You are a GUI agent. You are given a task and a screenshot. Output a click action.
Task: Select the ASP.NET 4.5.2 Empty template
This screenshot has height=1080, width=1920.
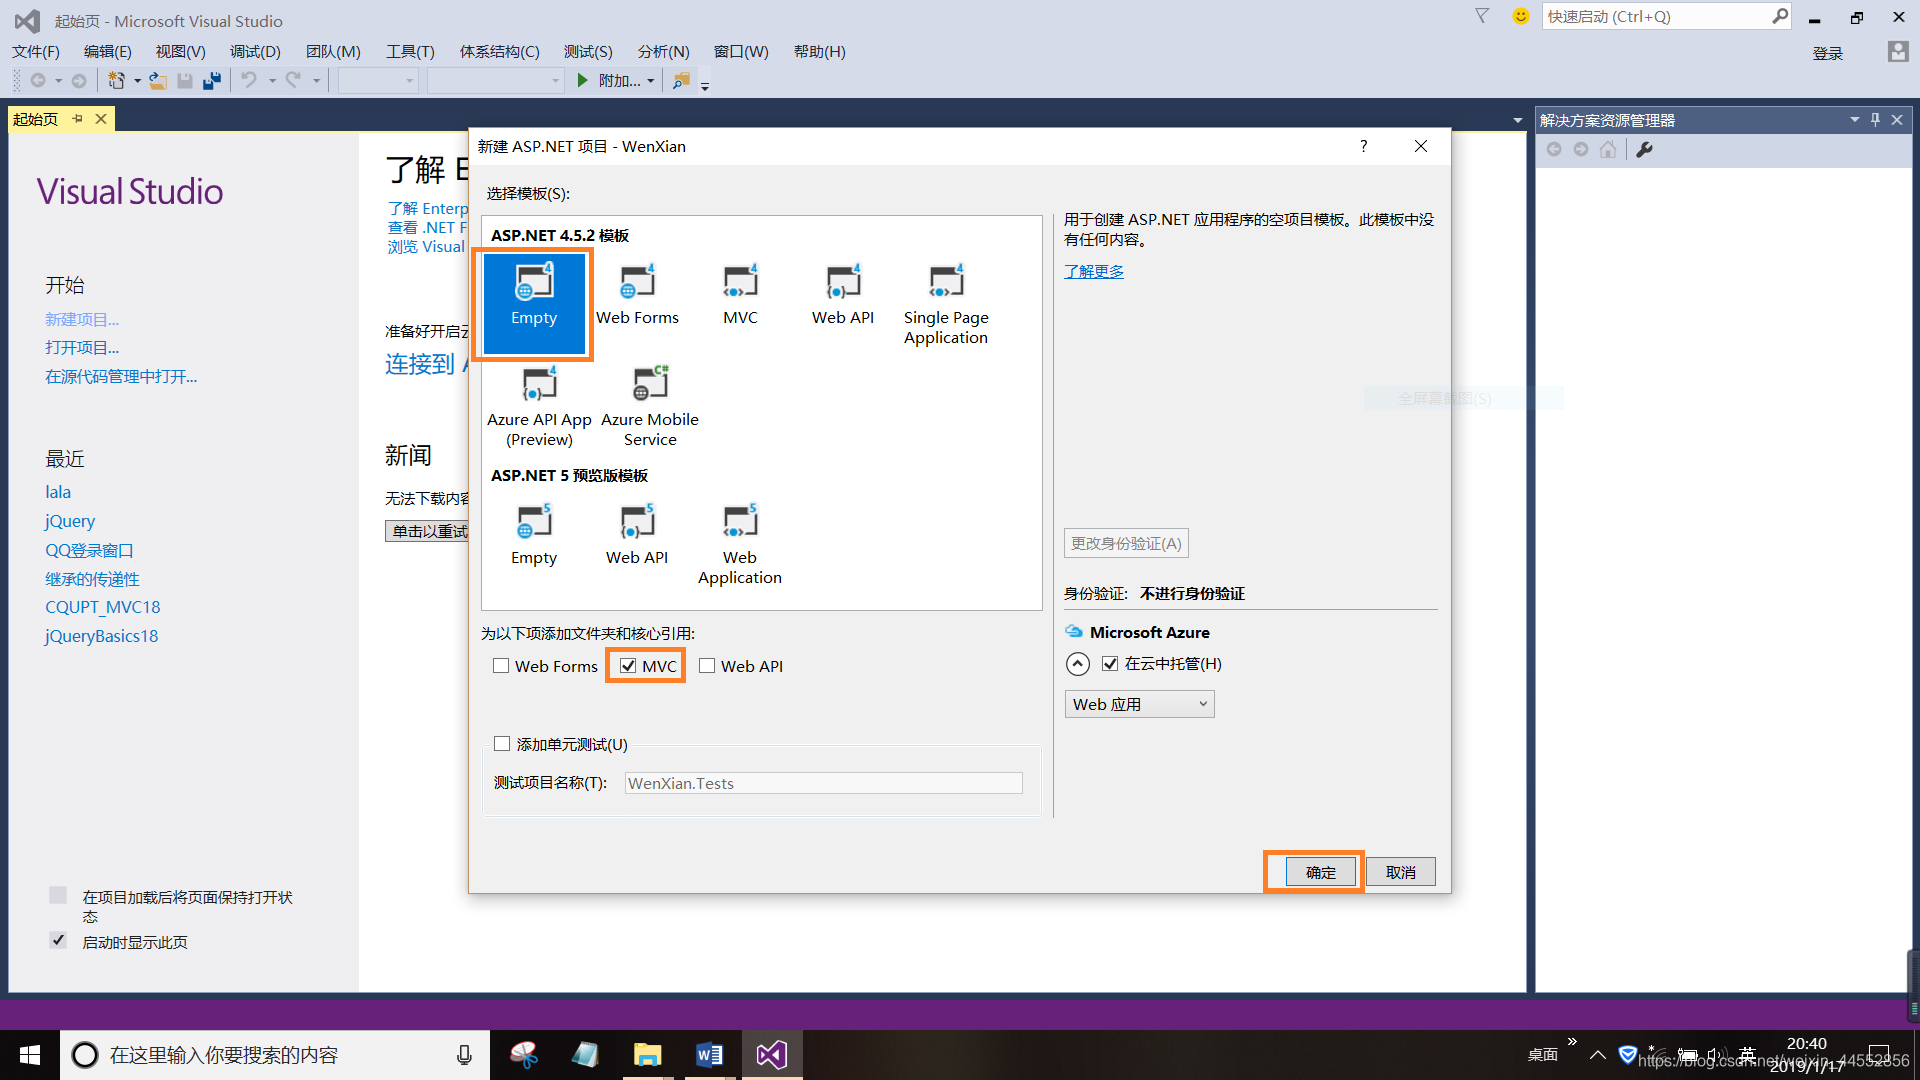pyautogui.click(x=534, y=303)
